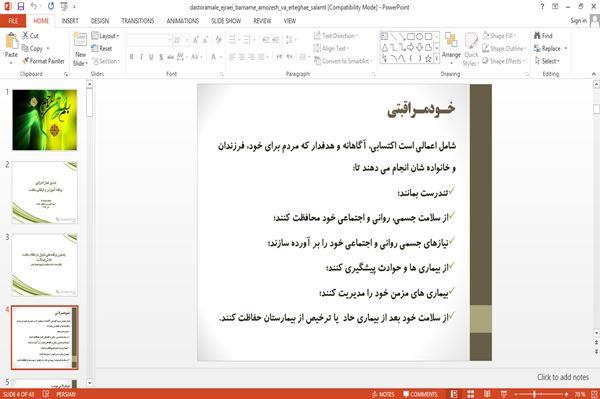Expand the Section dropdown
Image resolution: width=600 pixels, height=399 pixels.
[106, 61]
